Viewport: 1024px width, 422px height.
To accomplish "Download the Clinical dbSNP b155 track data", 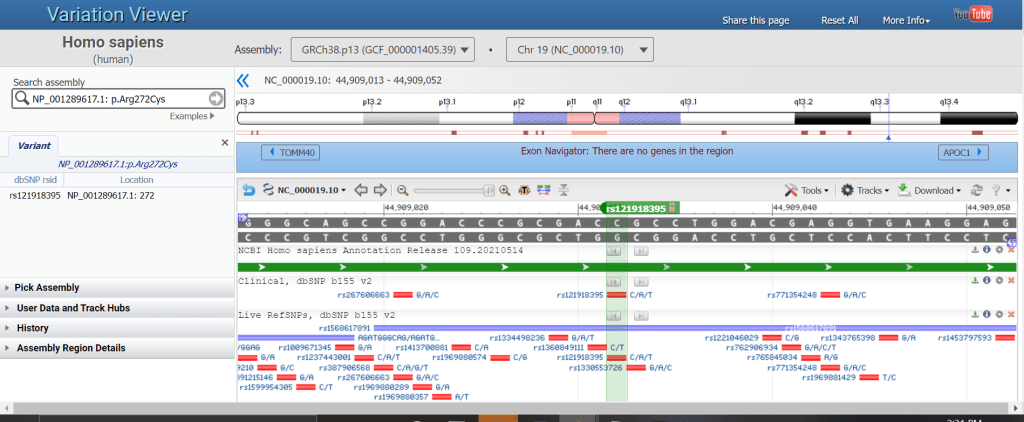I will pyautogui.click(x=976, y=280).
